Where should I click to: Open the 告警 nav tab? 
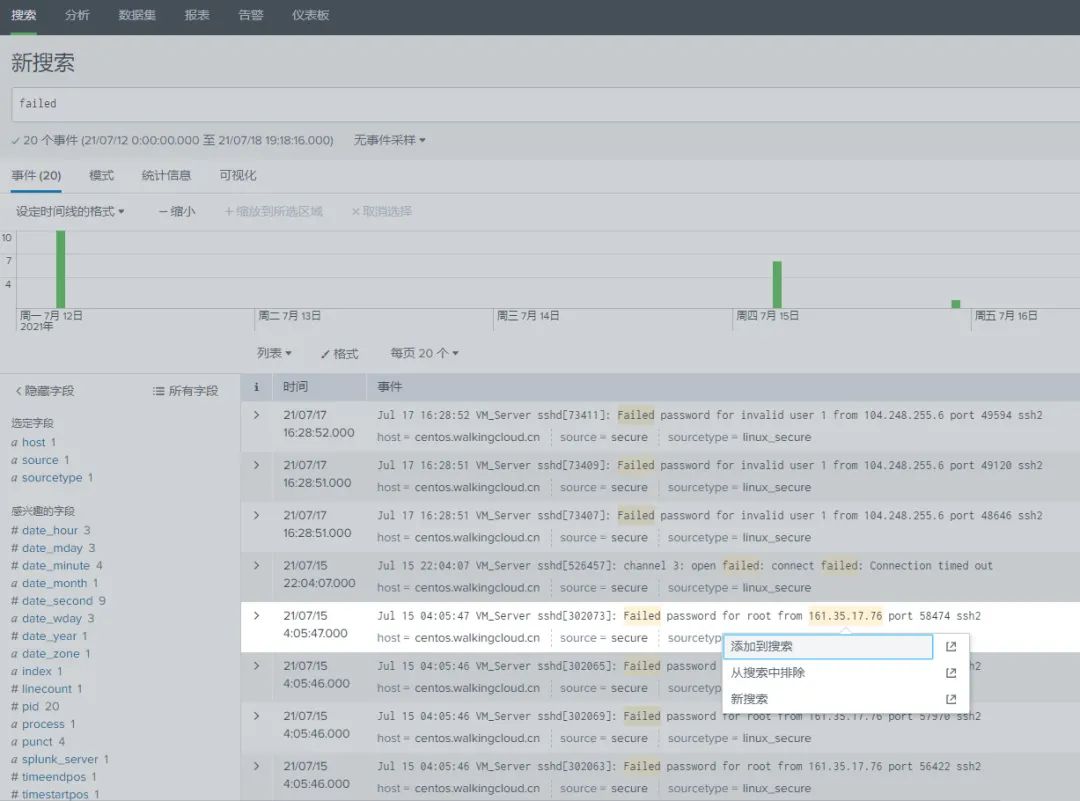coord(251,15)
